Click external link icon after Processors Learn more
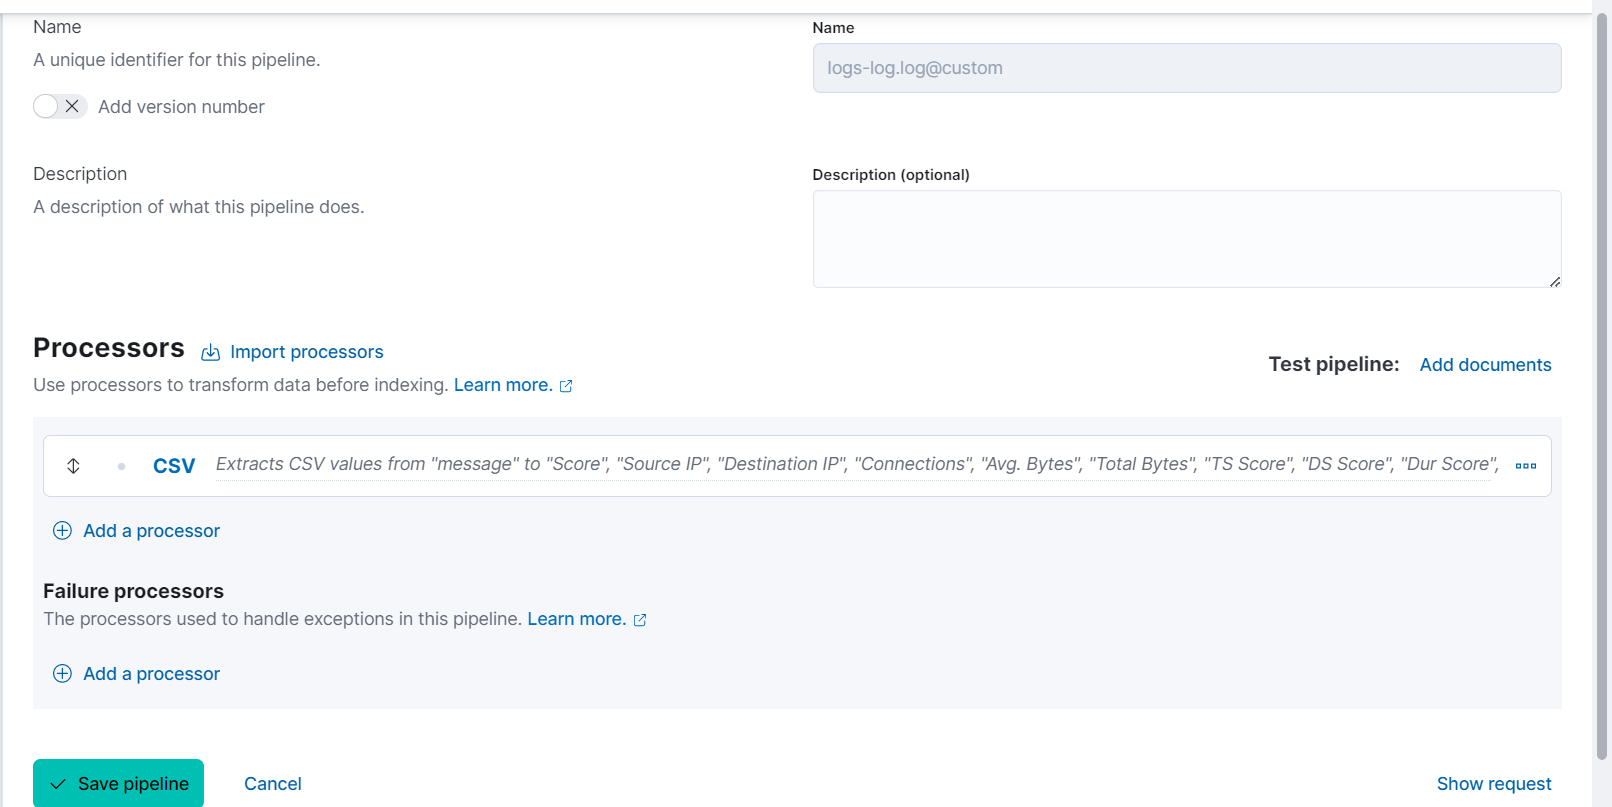This screenshot has height=807, width=1612. pos(566,386)
